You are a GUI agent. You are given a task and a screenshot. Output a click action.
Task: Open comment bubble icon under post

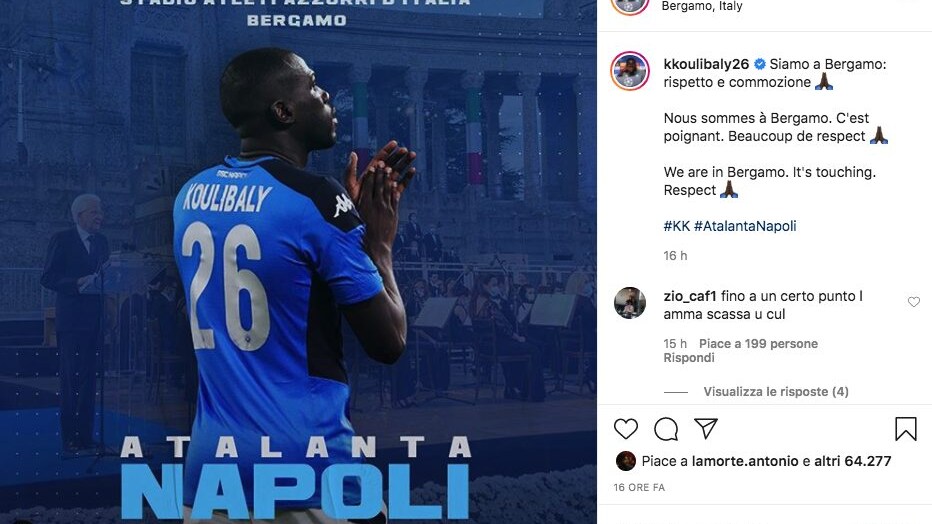pyautogui.click(x=666, y=428)
